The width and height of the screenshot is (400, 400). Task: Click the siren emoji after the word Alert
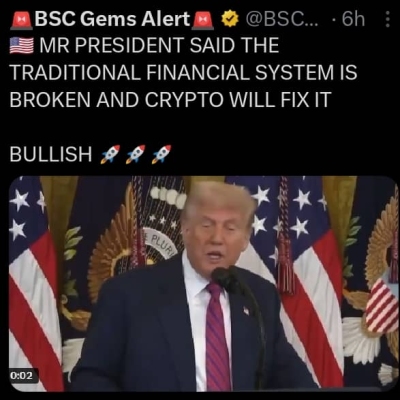point(203,19)
